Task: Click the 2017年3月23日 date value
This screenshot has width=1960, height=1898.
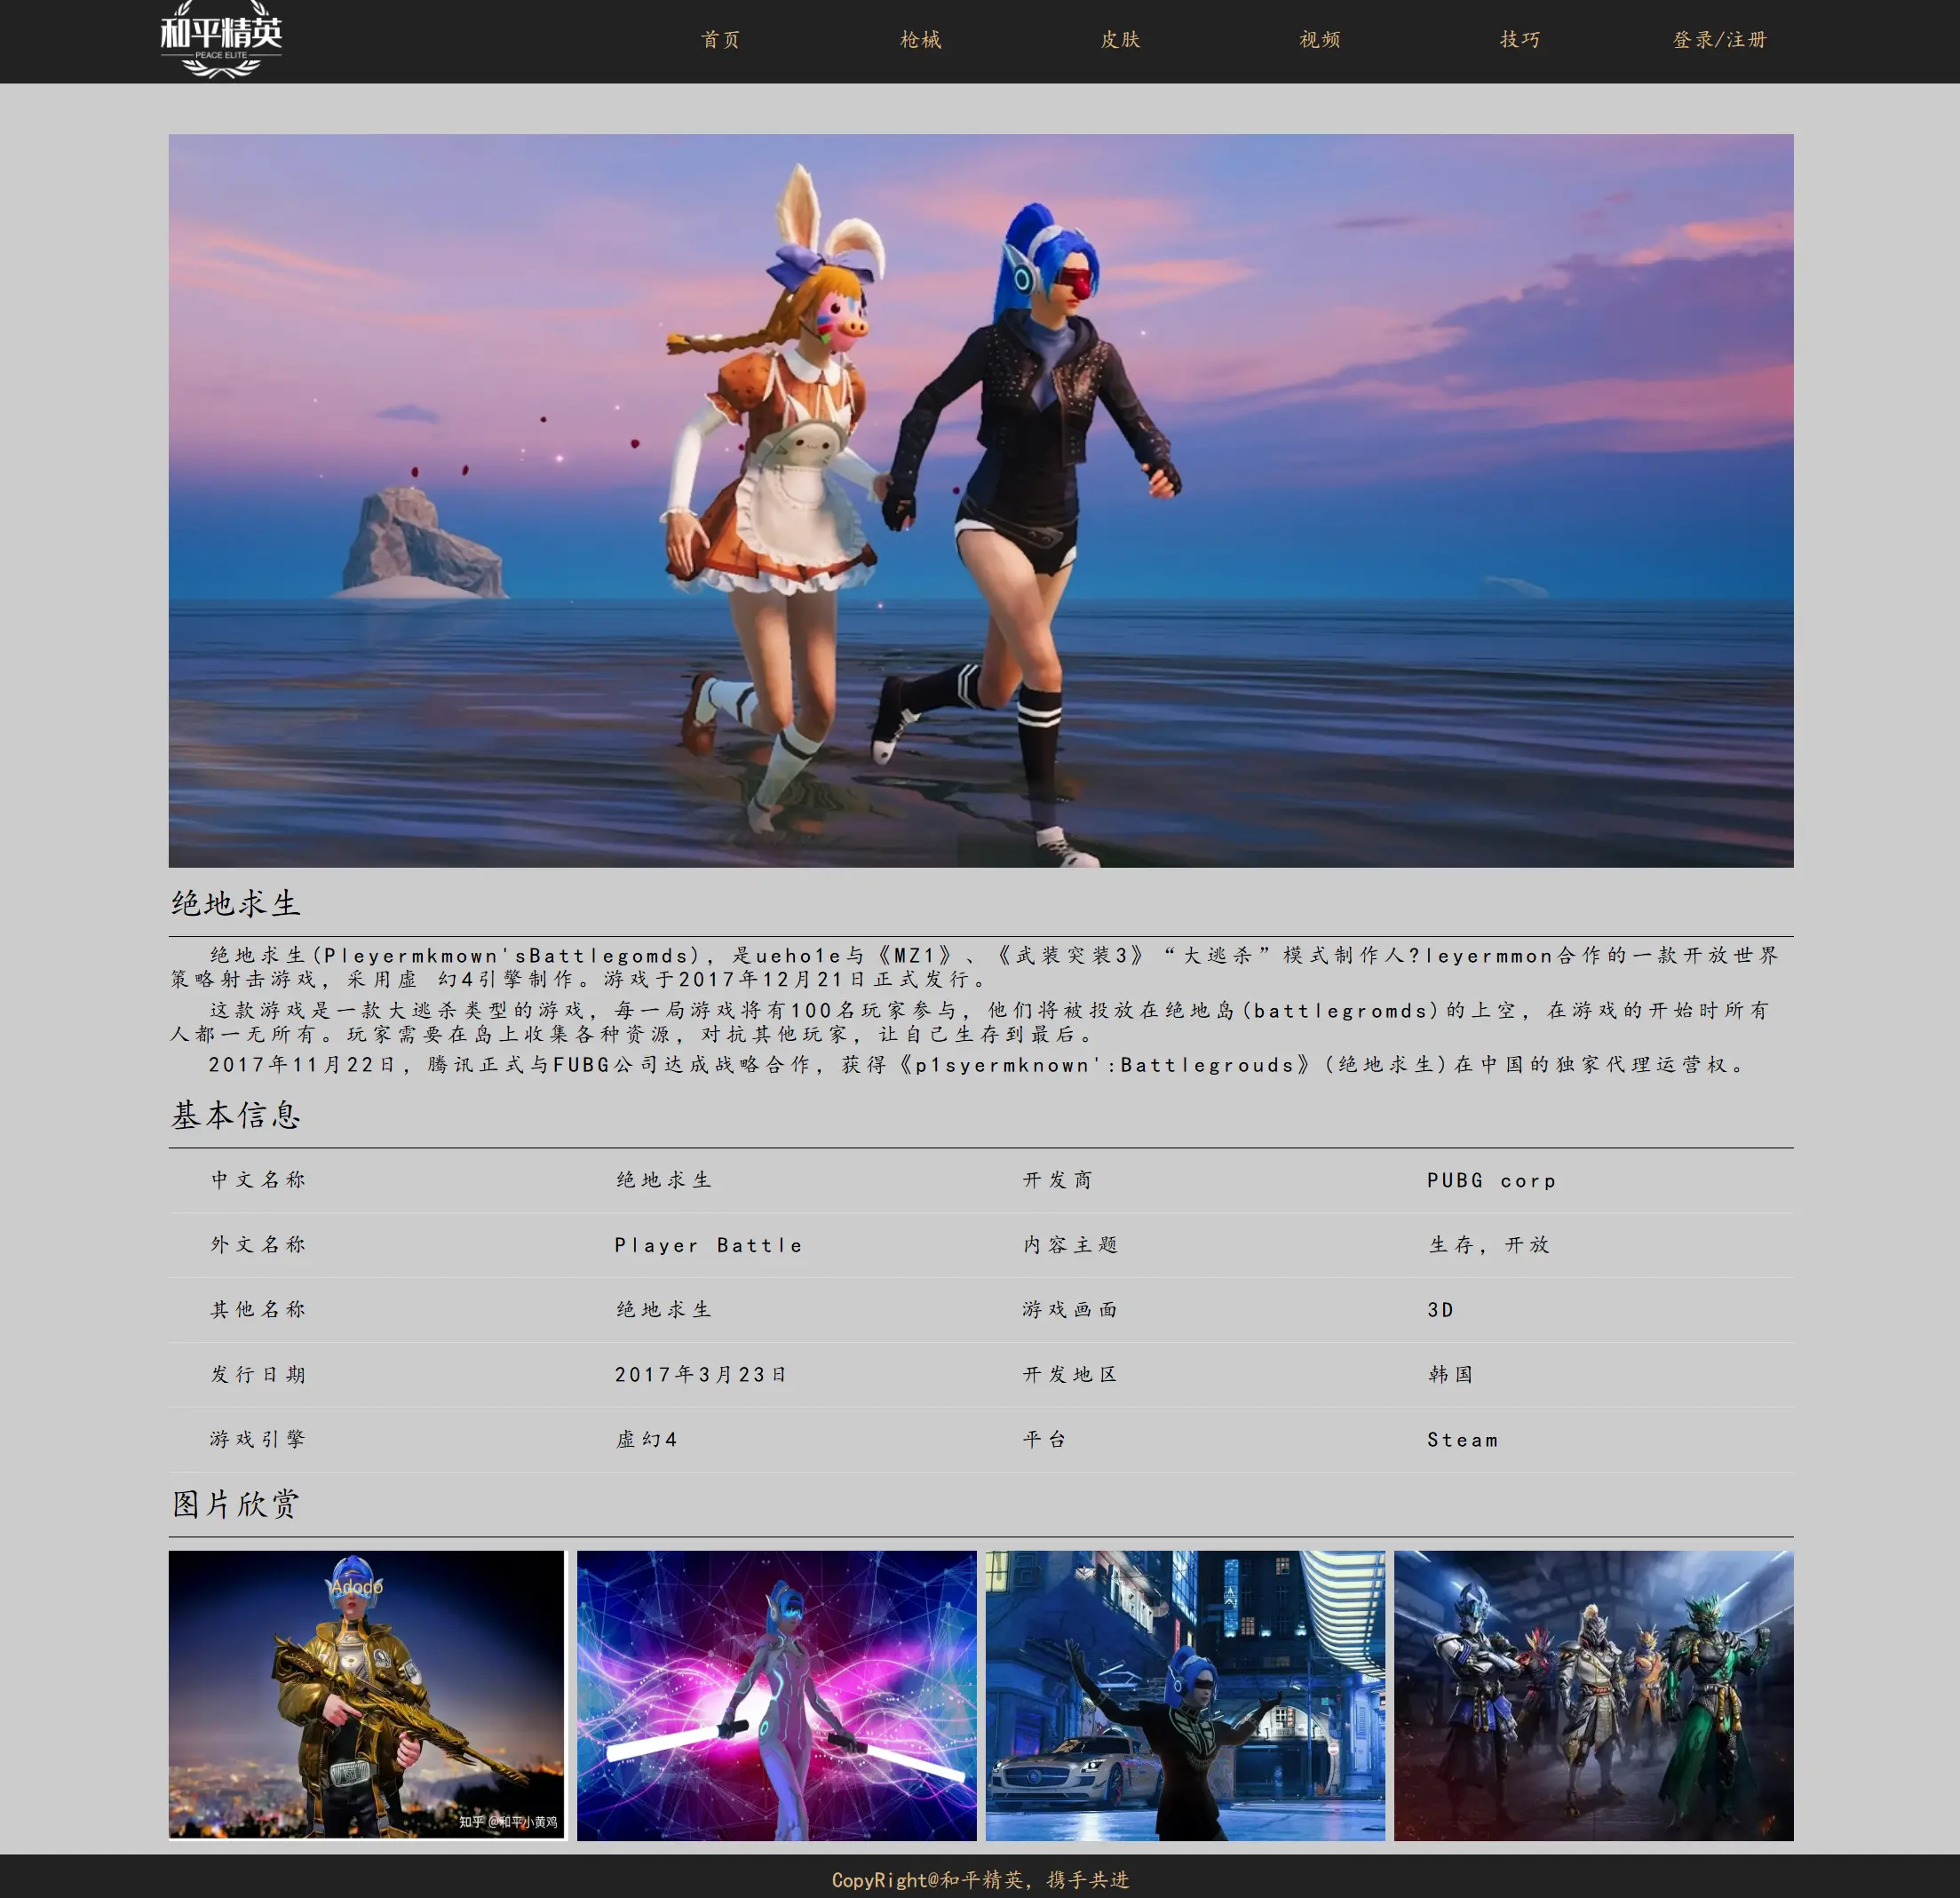Action: [701, 1375]
